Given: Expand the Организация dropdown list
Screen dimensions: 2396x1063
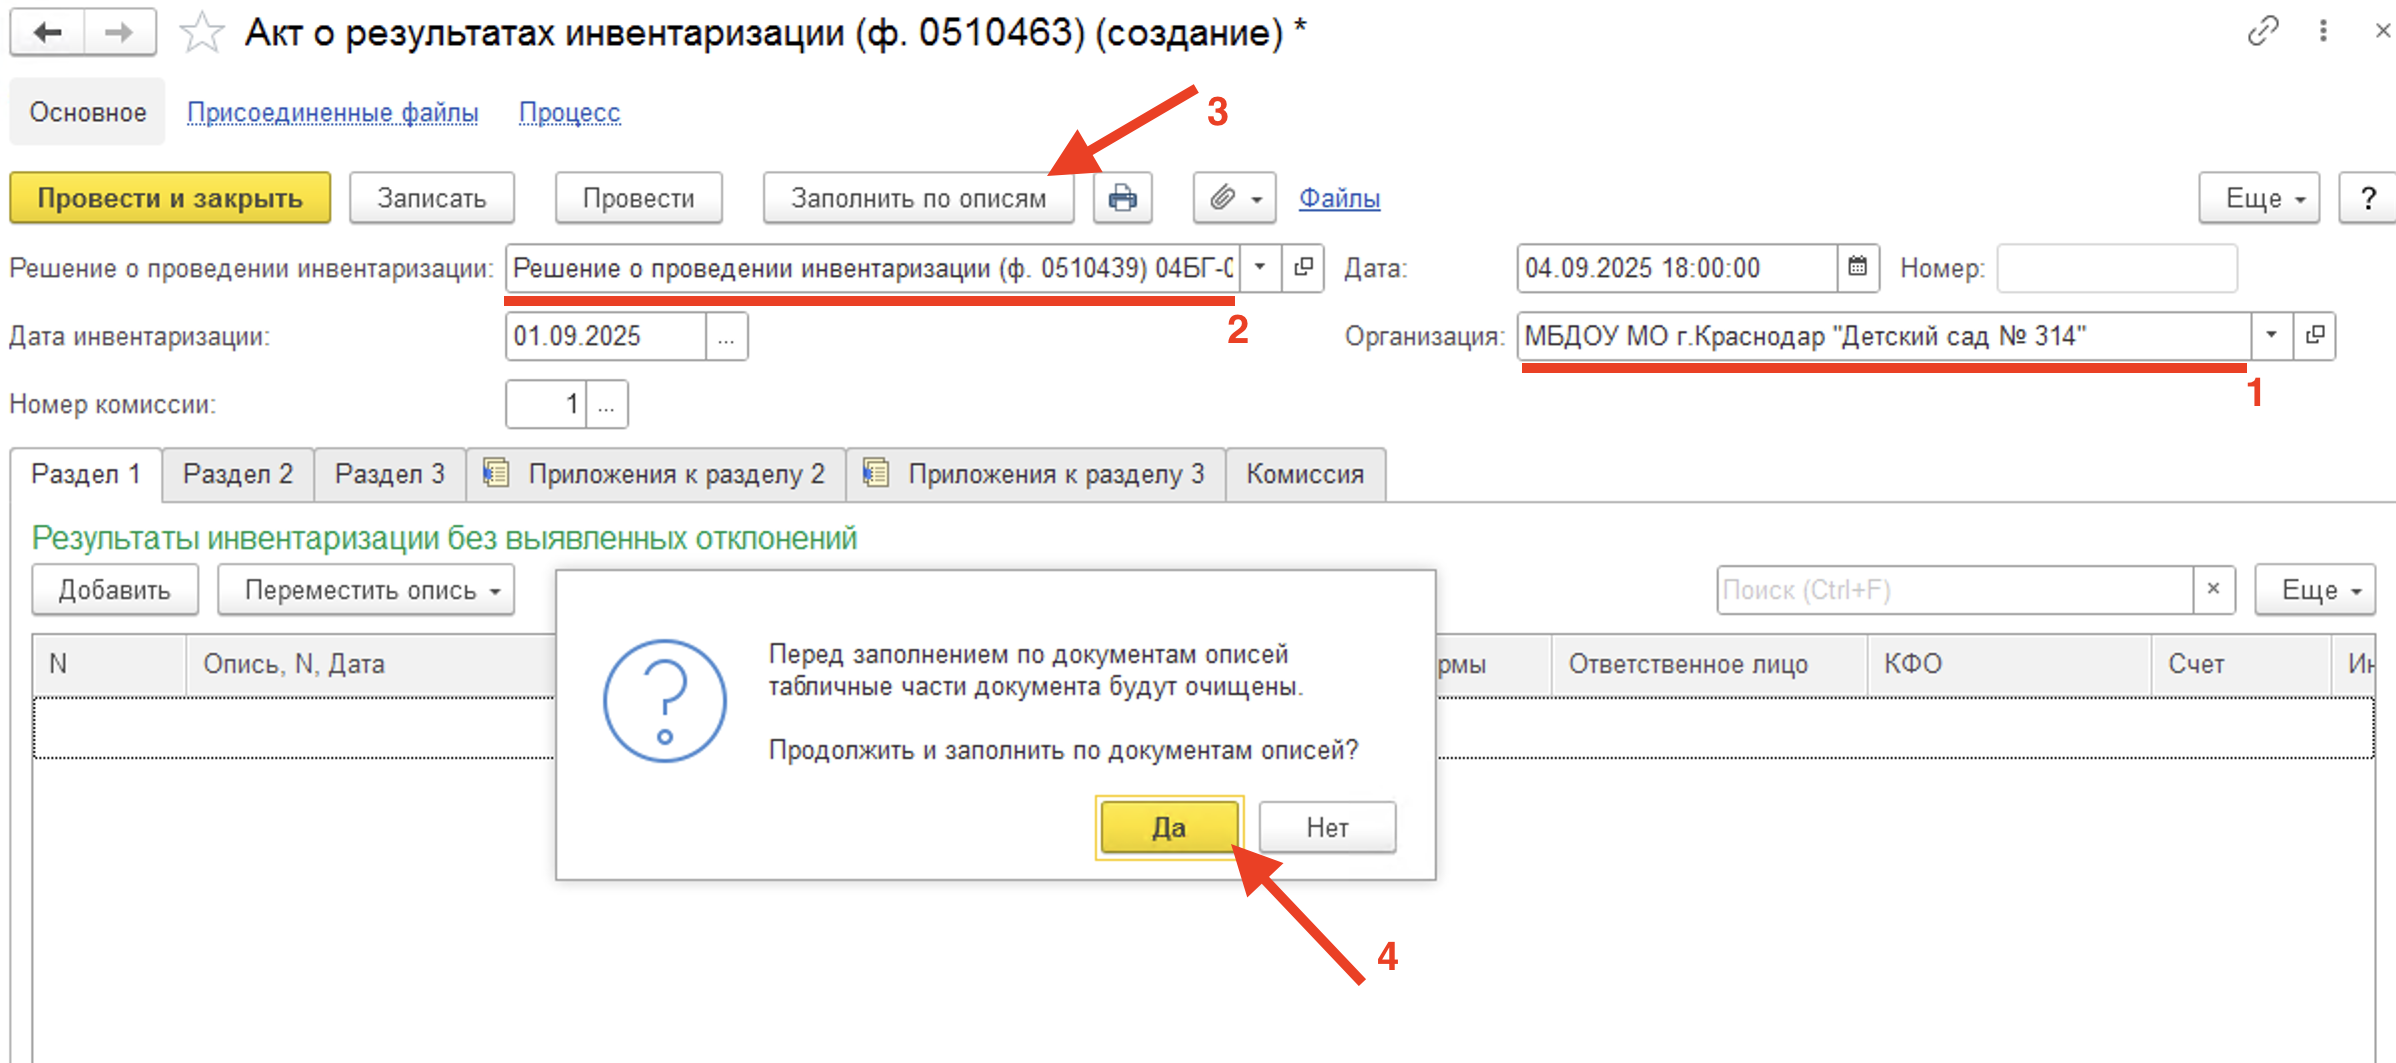Looking at the screenshot, I should tap(2271, 335).
